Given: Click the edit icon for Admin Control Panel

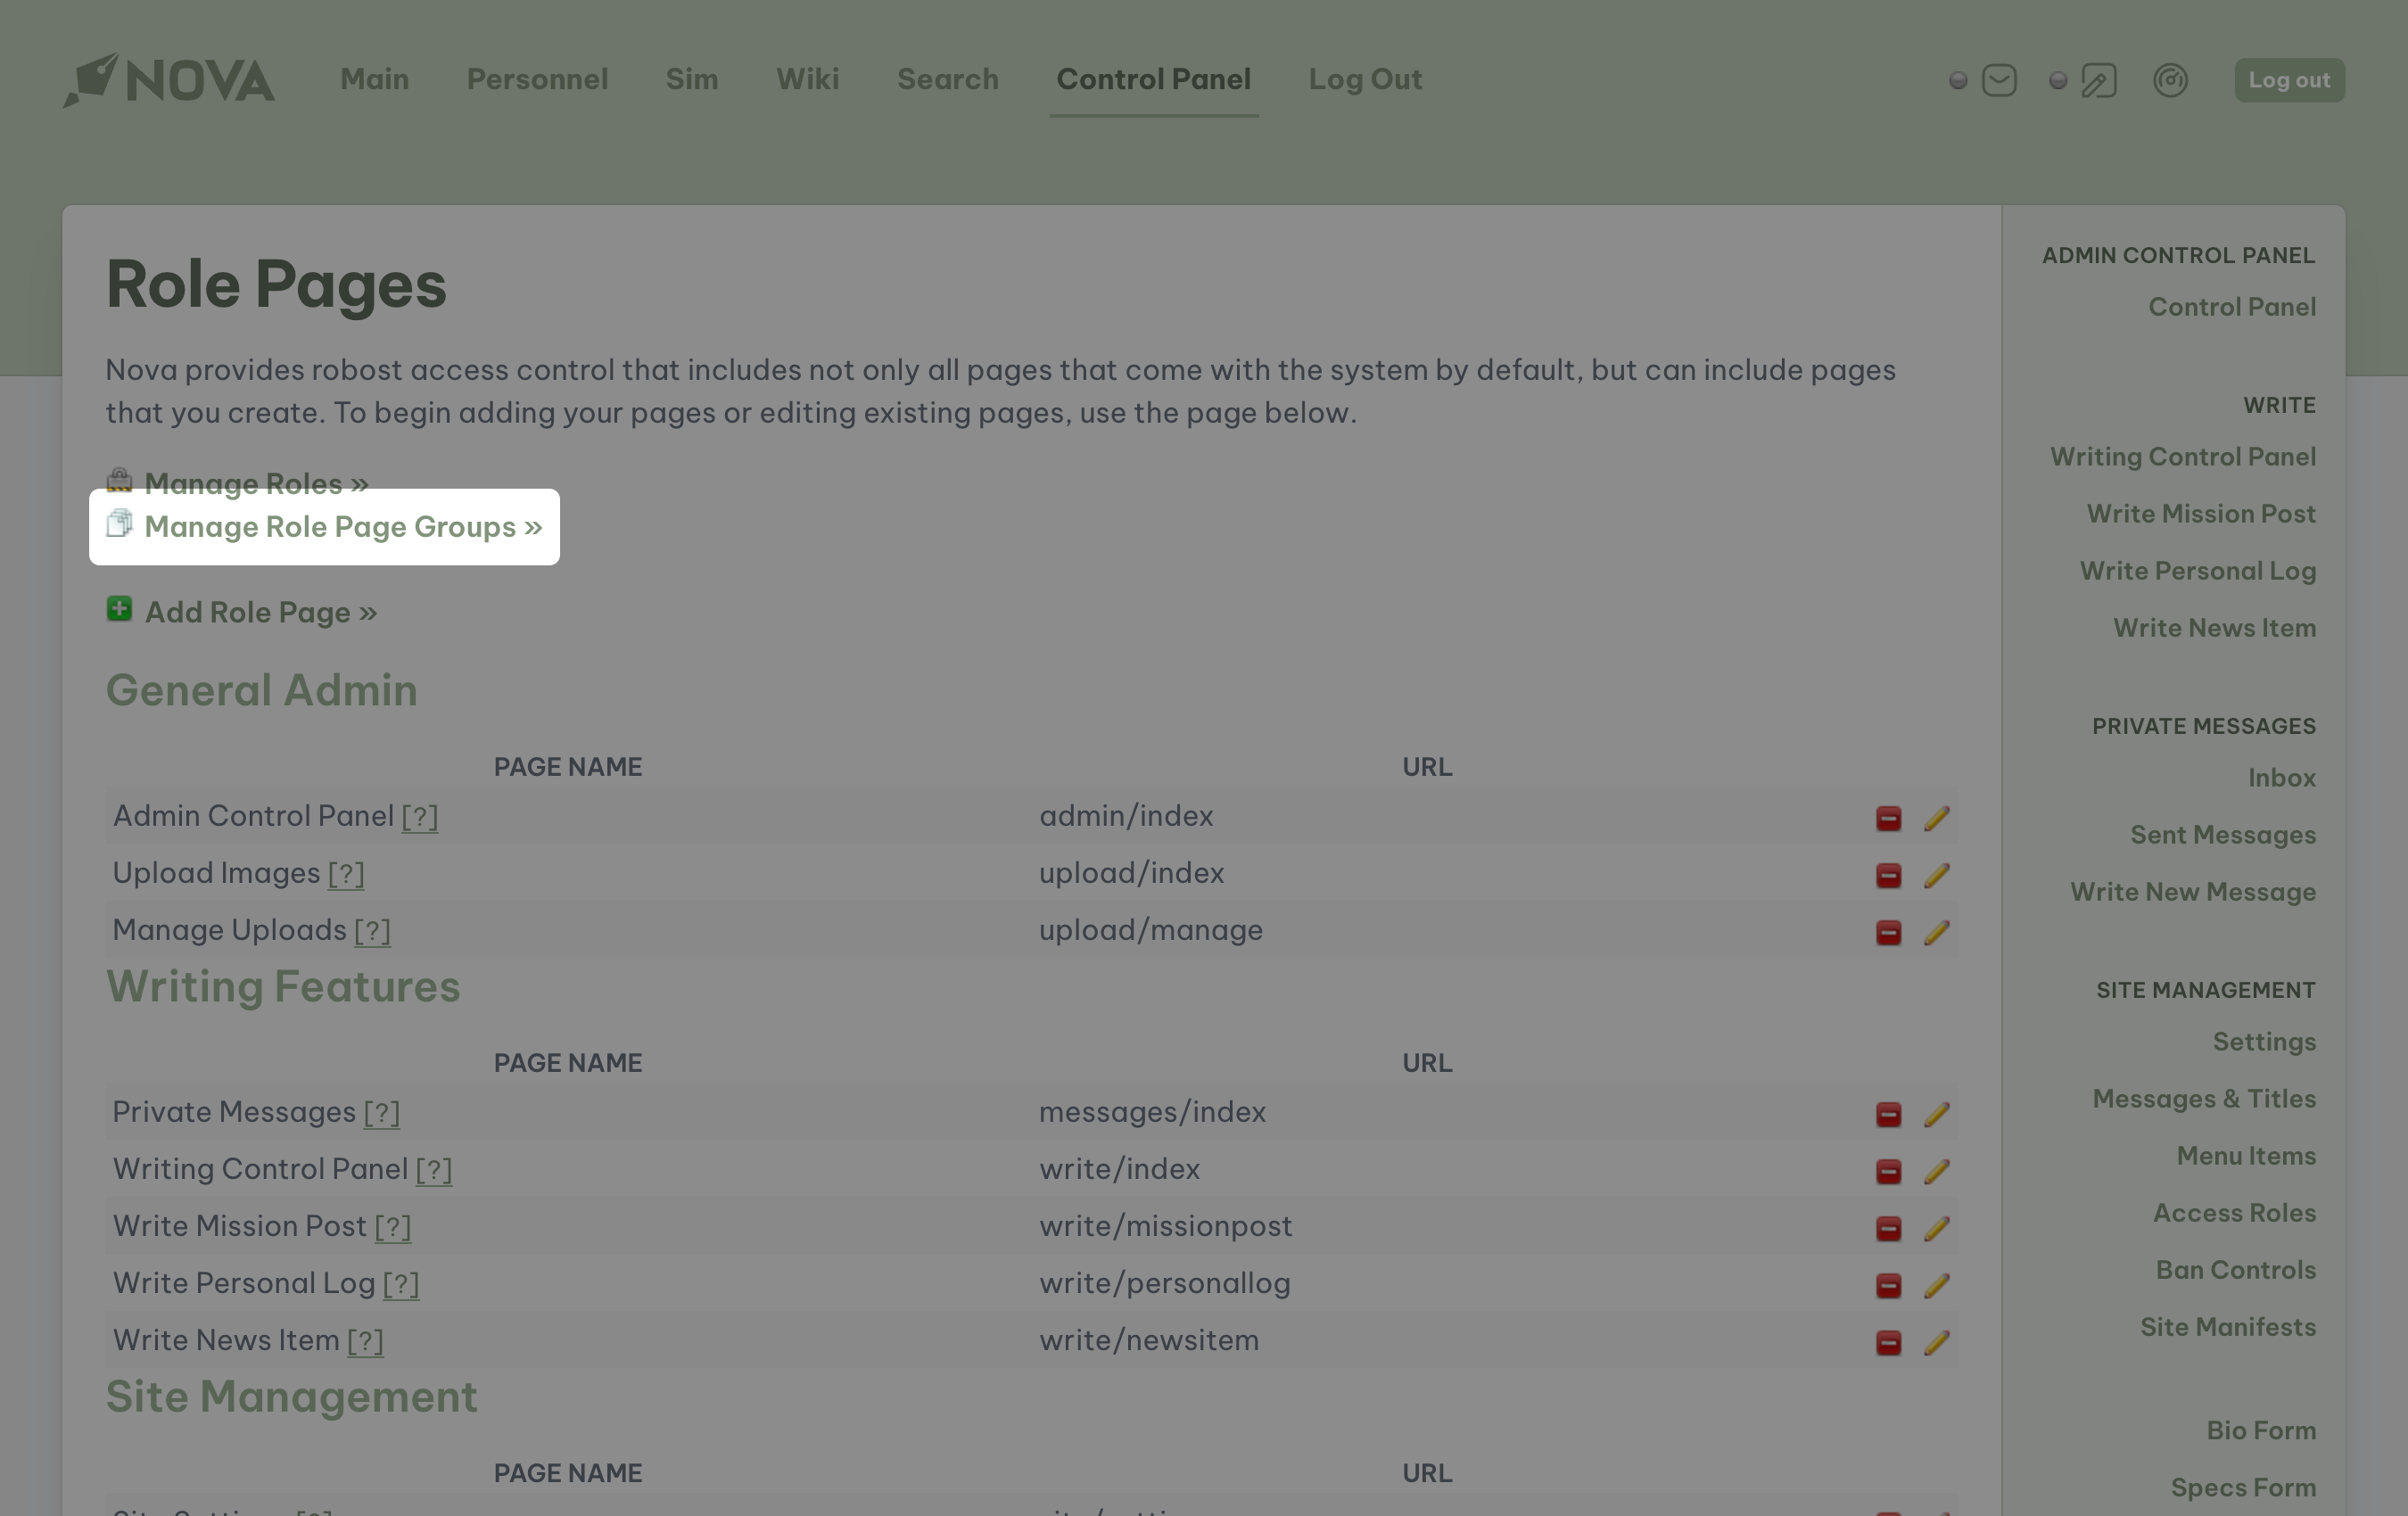Looking at the screenshot, I should (1936, 816).
